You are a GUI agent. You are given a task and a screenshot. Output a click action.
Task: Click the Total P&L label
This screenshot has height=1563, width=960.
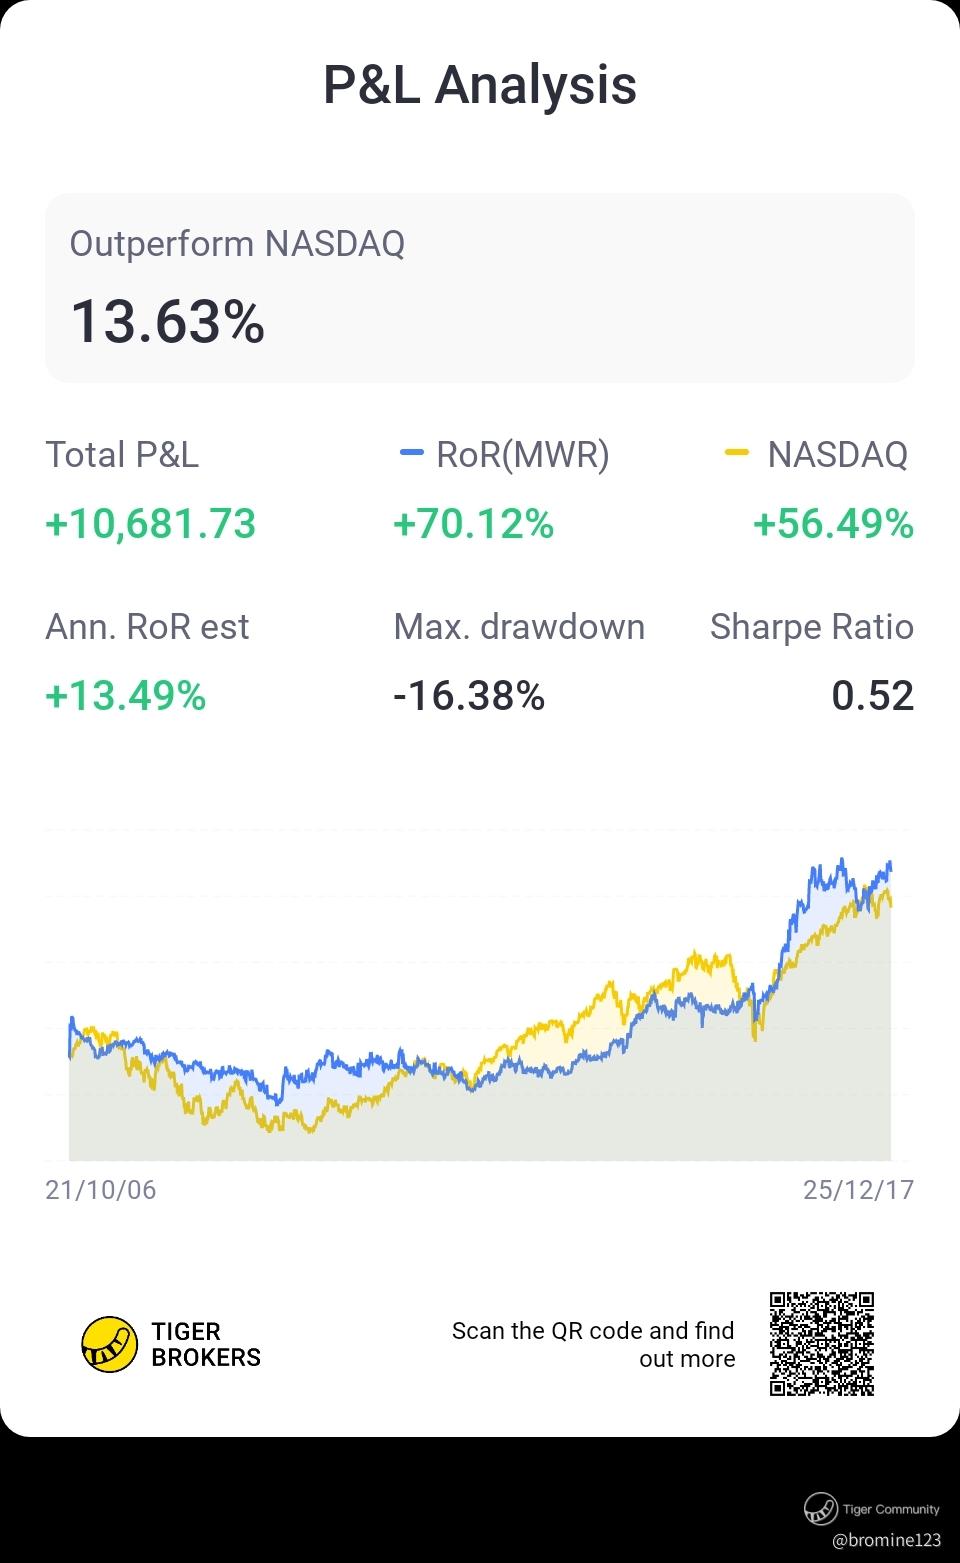122,455
